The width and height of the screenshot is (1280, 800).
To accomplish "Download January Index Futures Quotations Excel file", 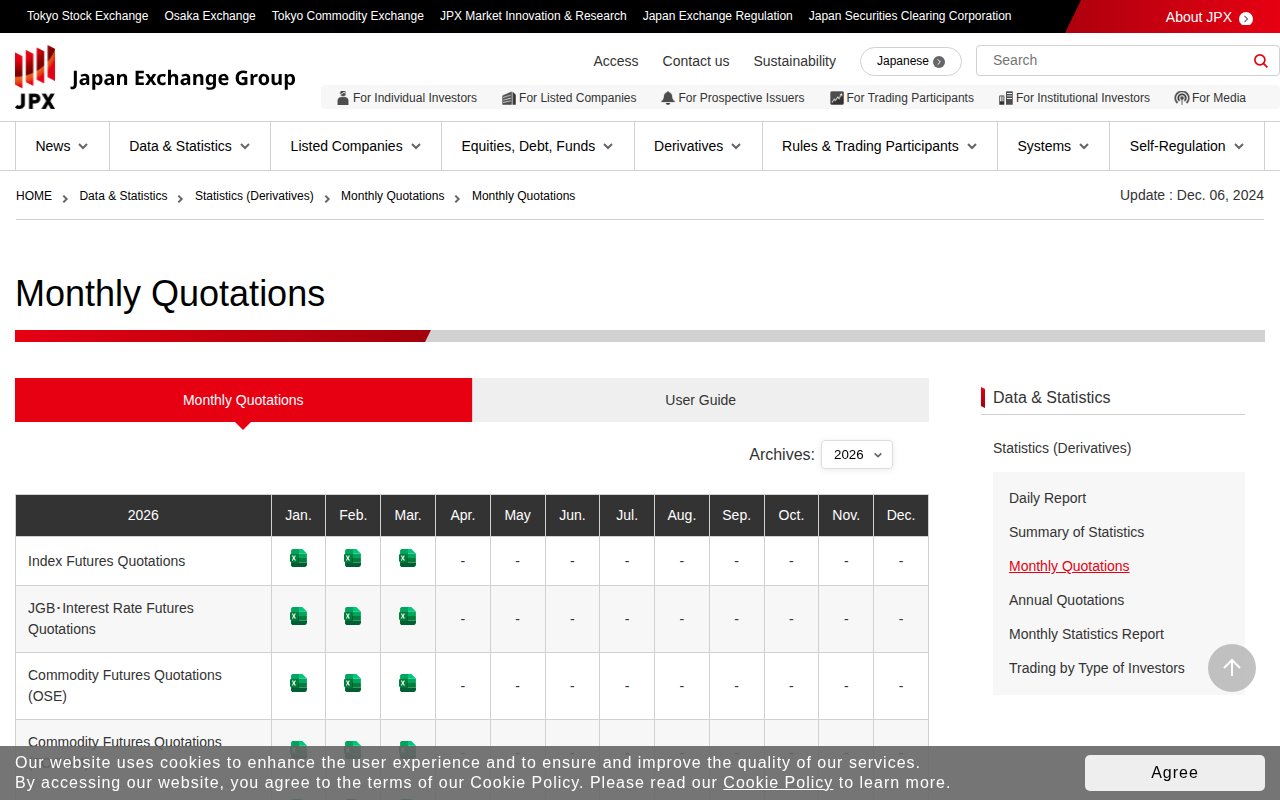I will click(x=298, y=559).
